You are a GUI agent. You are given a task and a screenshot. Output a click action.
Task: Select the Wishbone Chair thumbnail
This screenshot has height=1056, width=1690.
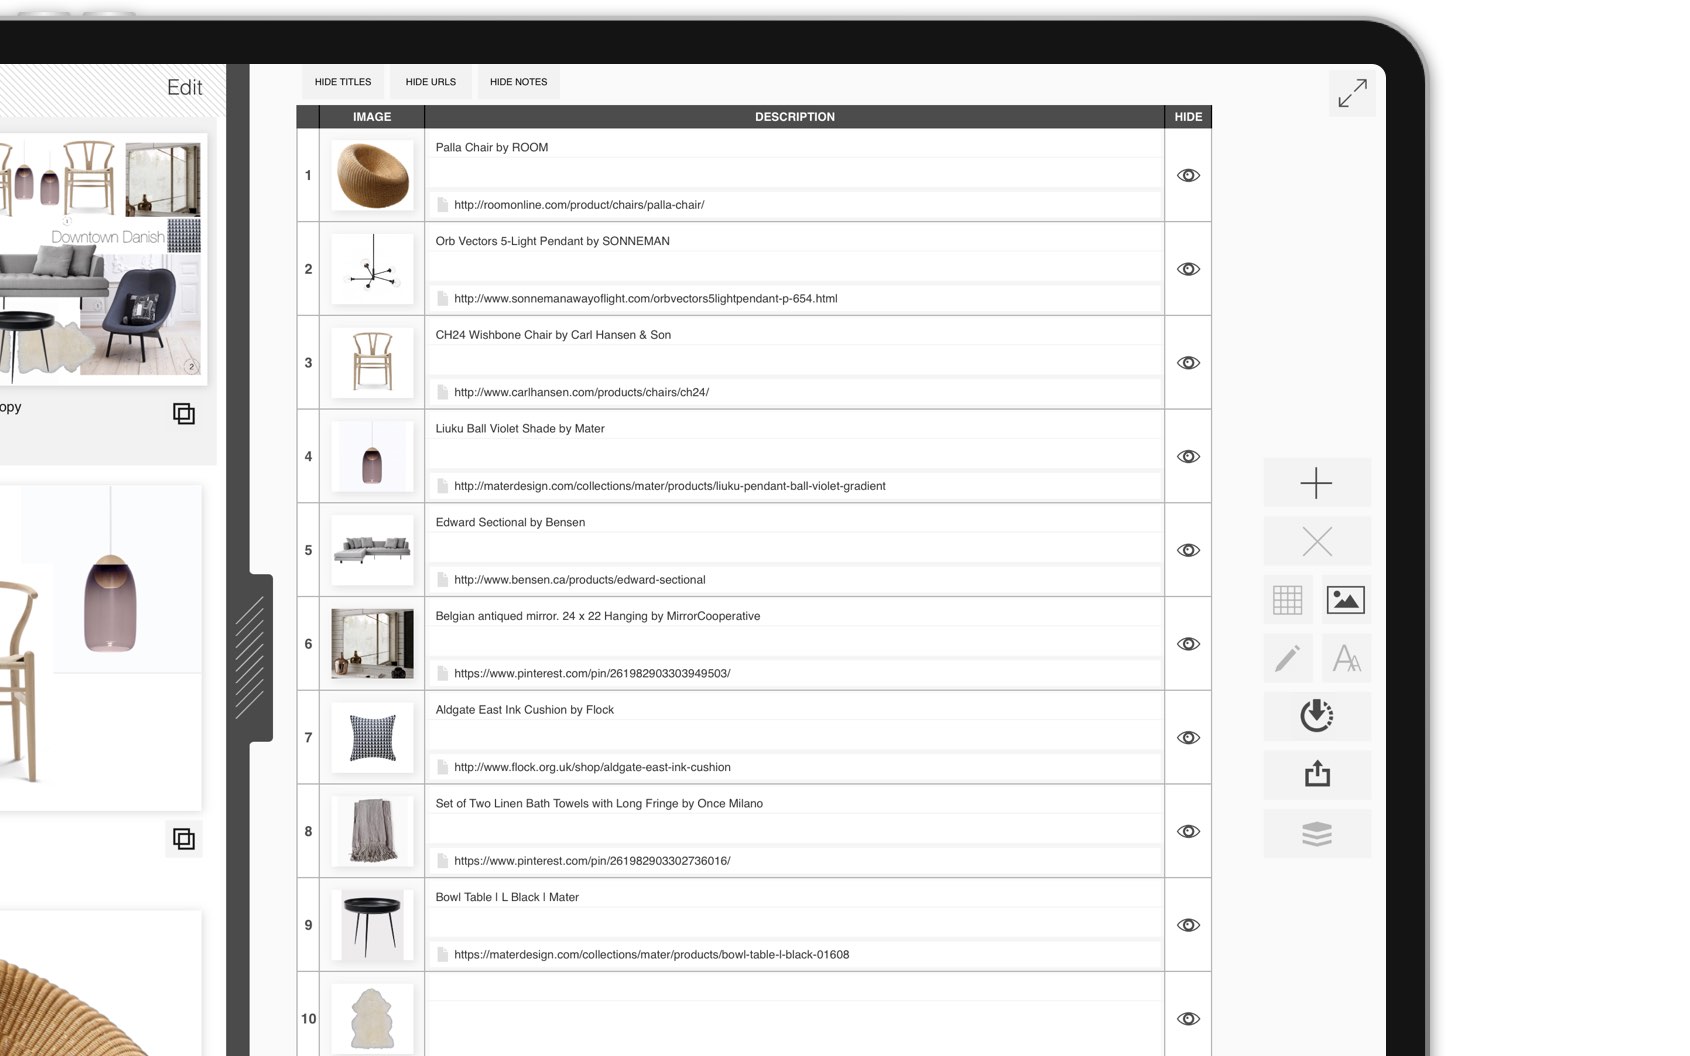[x=372, y=363]
